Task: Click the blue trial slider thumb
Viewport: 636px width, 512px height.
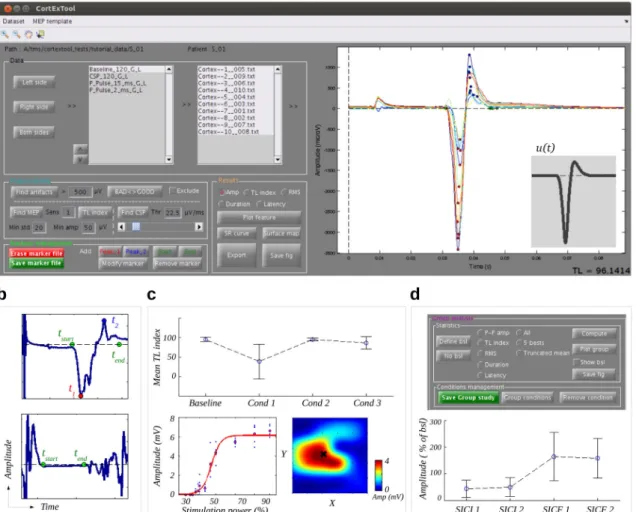Action: [x=136, y=227]
